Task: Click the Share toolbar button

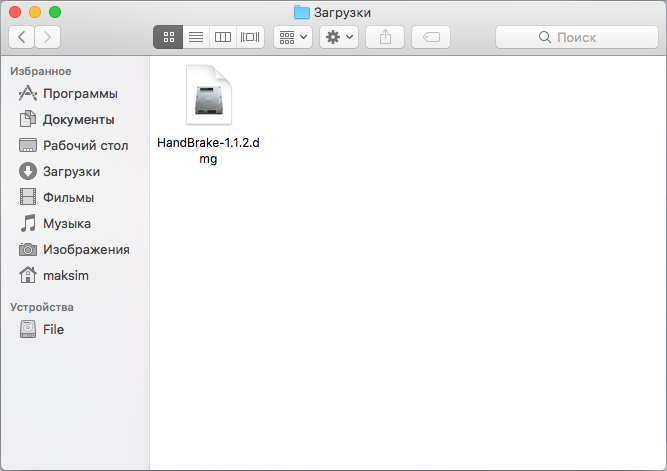Action: pos(385,37)
